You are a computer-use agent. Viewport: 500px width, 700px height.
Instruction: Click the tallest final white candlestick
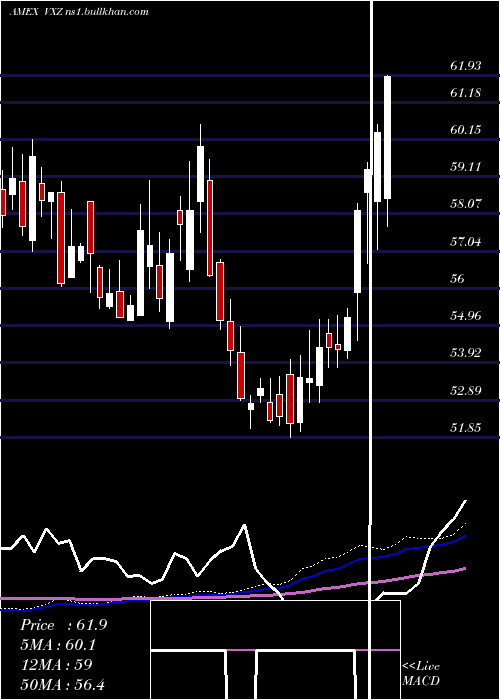coord(387,138)
